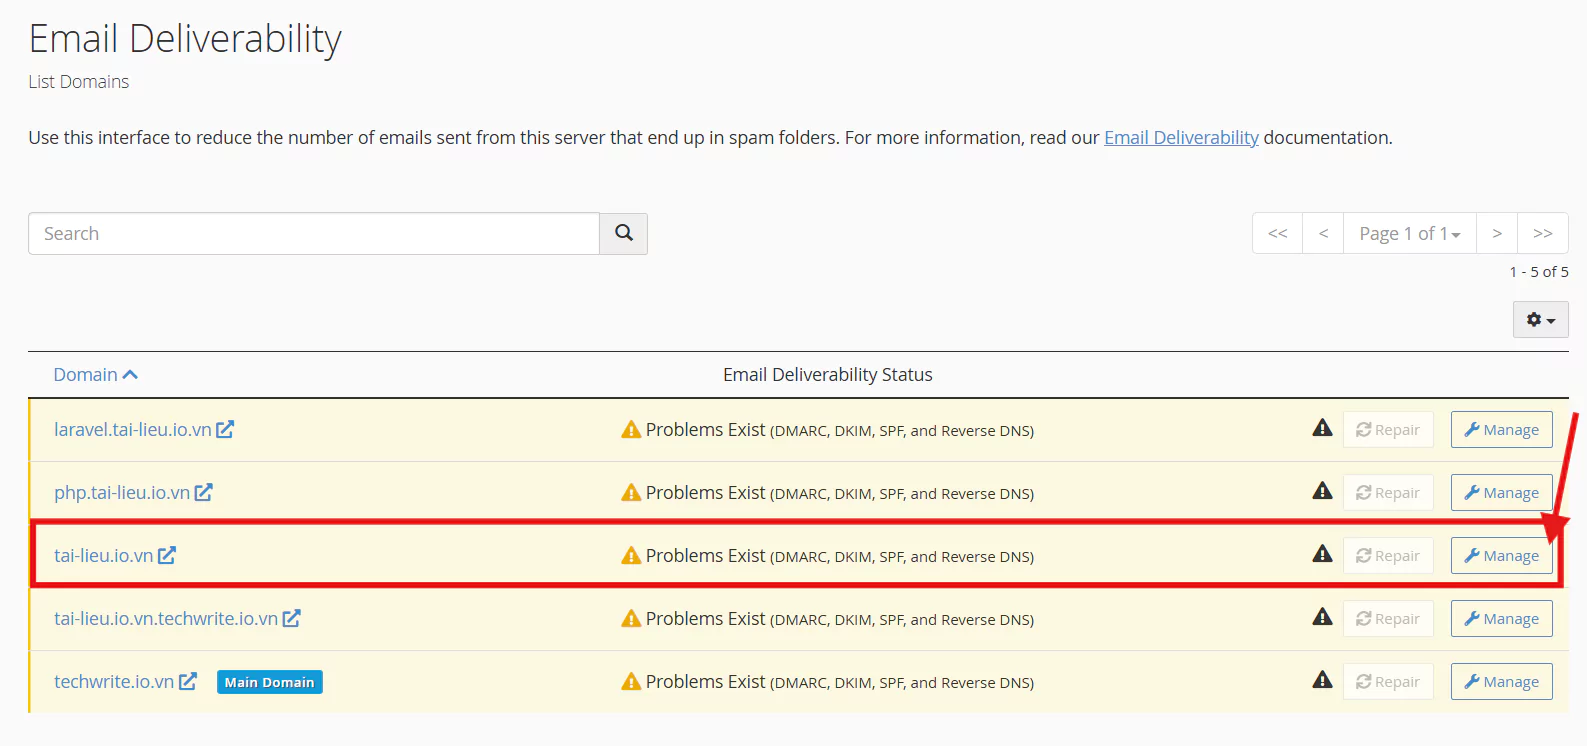The width and height of the screenshot is (1587, 746).
Task: Click the '1 - 5 of 5' results count
Action: point(1539,271)
